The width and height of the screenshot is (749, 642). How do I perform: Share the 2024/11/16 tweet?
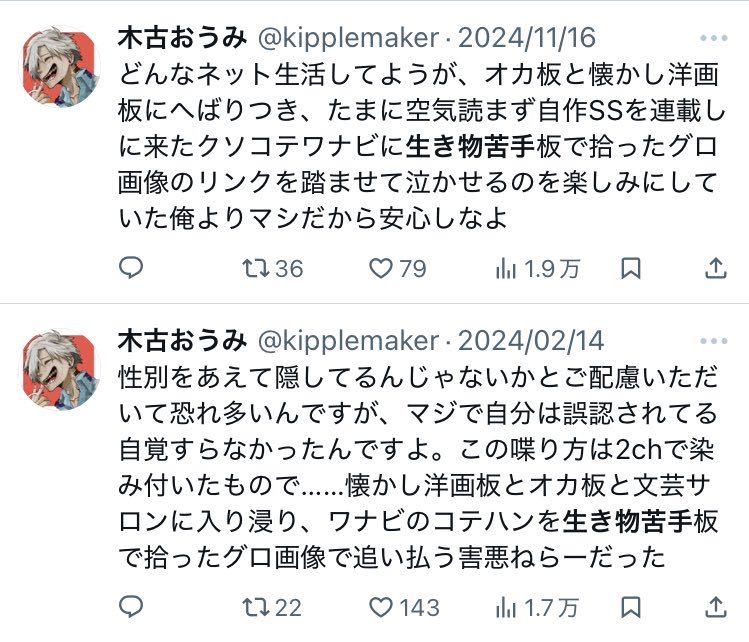(x=716, y=268)
